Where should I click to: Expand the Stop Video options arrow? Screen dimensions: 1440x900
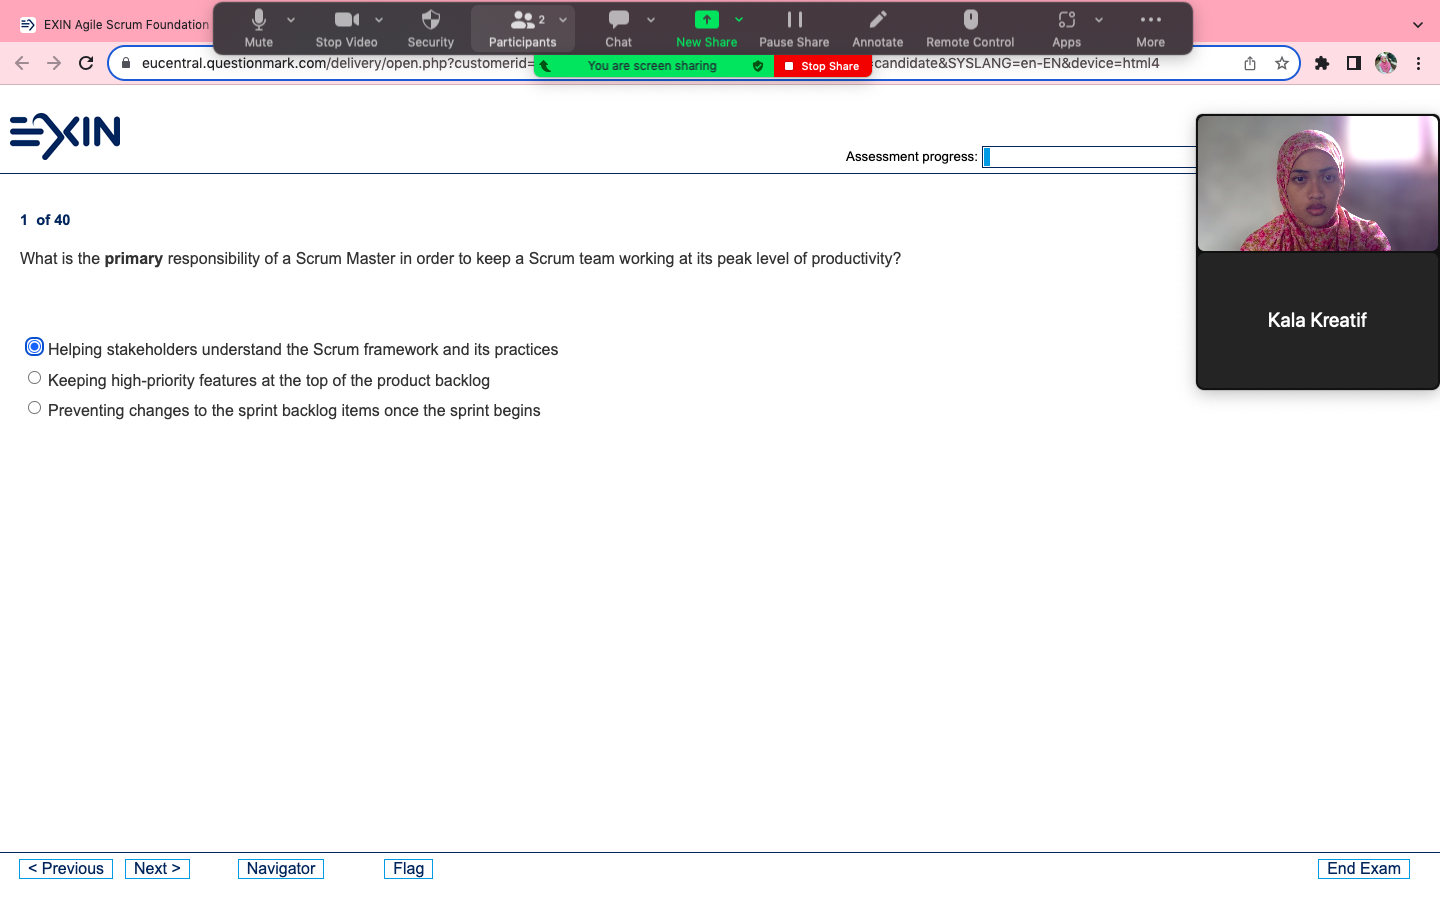coord(379,20)
